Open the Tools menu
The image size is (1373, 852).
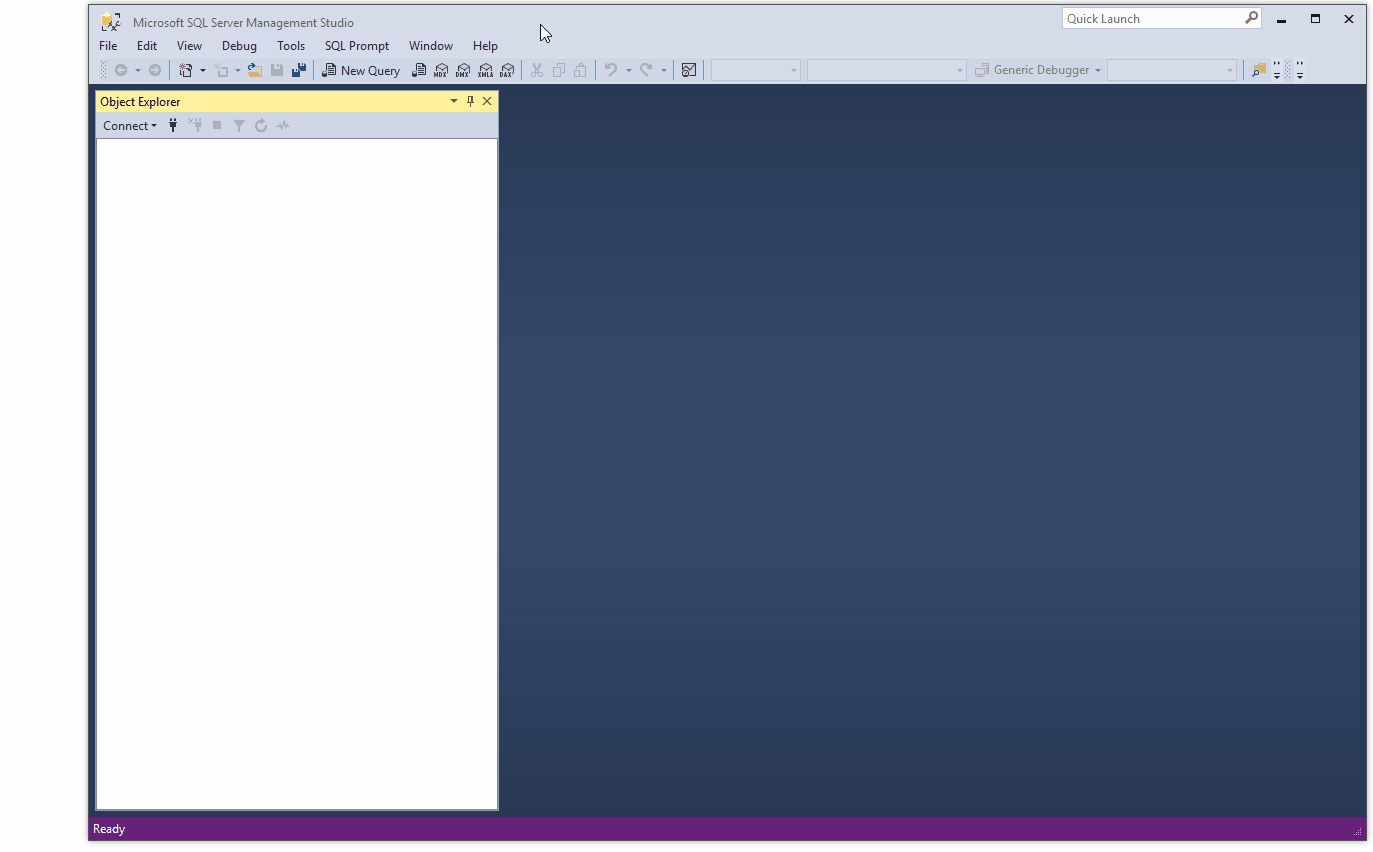pyautogui.click(x=291, y=46)
